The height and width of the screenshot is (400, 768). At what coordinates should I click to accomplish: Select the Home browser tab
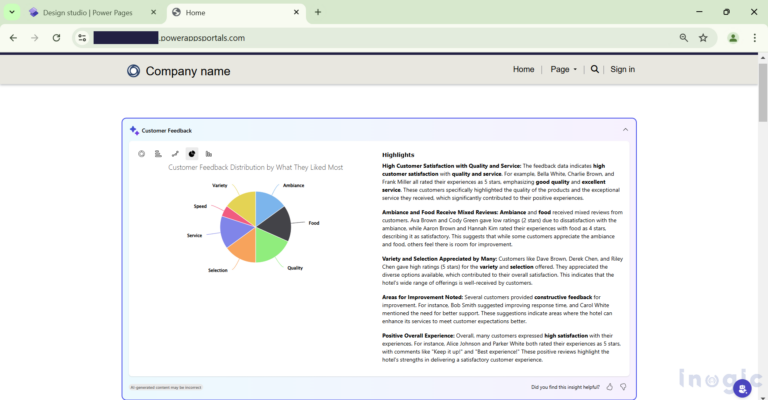tap(236, 13)
